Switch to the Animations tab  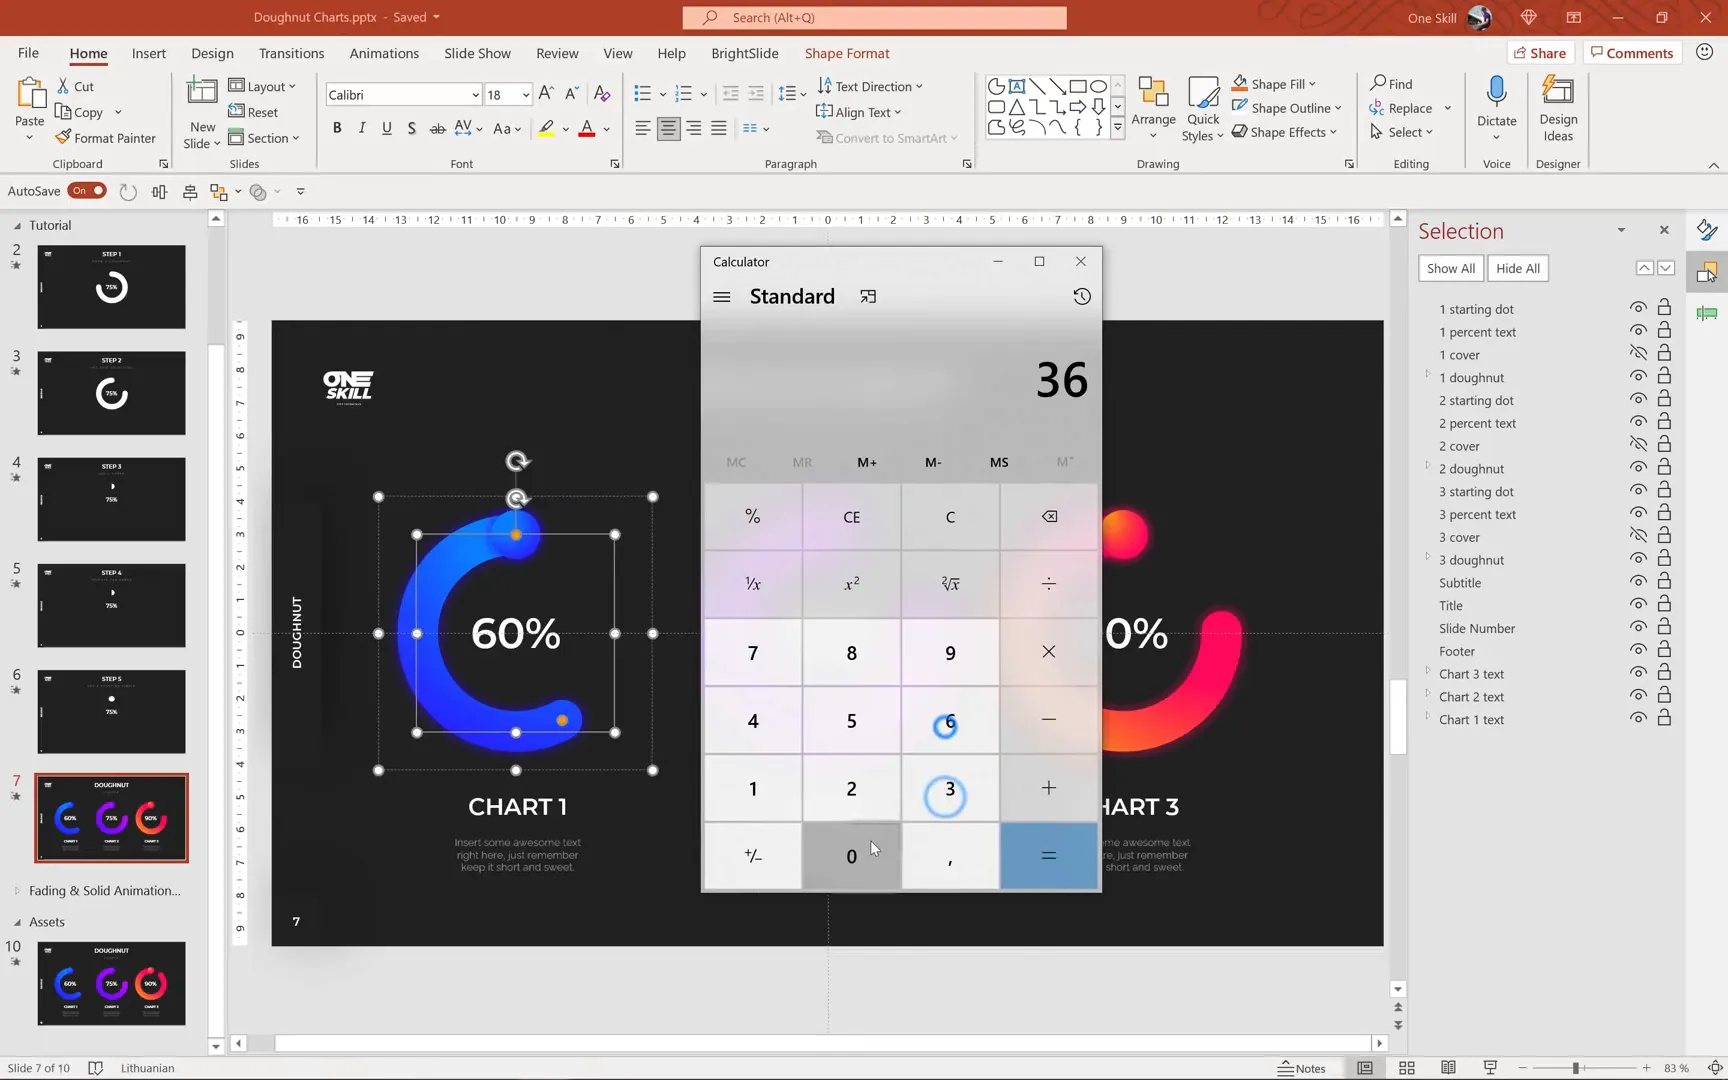(384, 53)
